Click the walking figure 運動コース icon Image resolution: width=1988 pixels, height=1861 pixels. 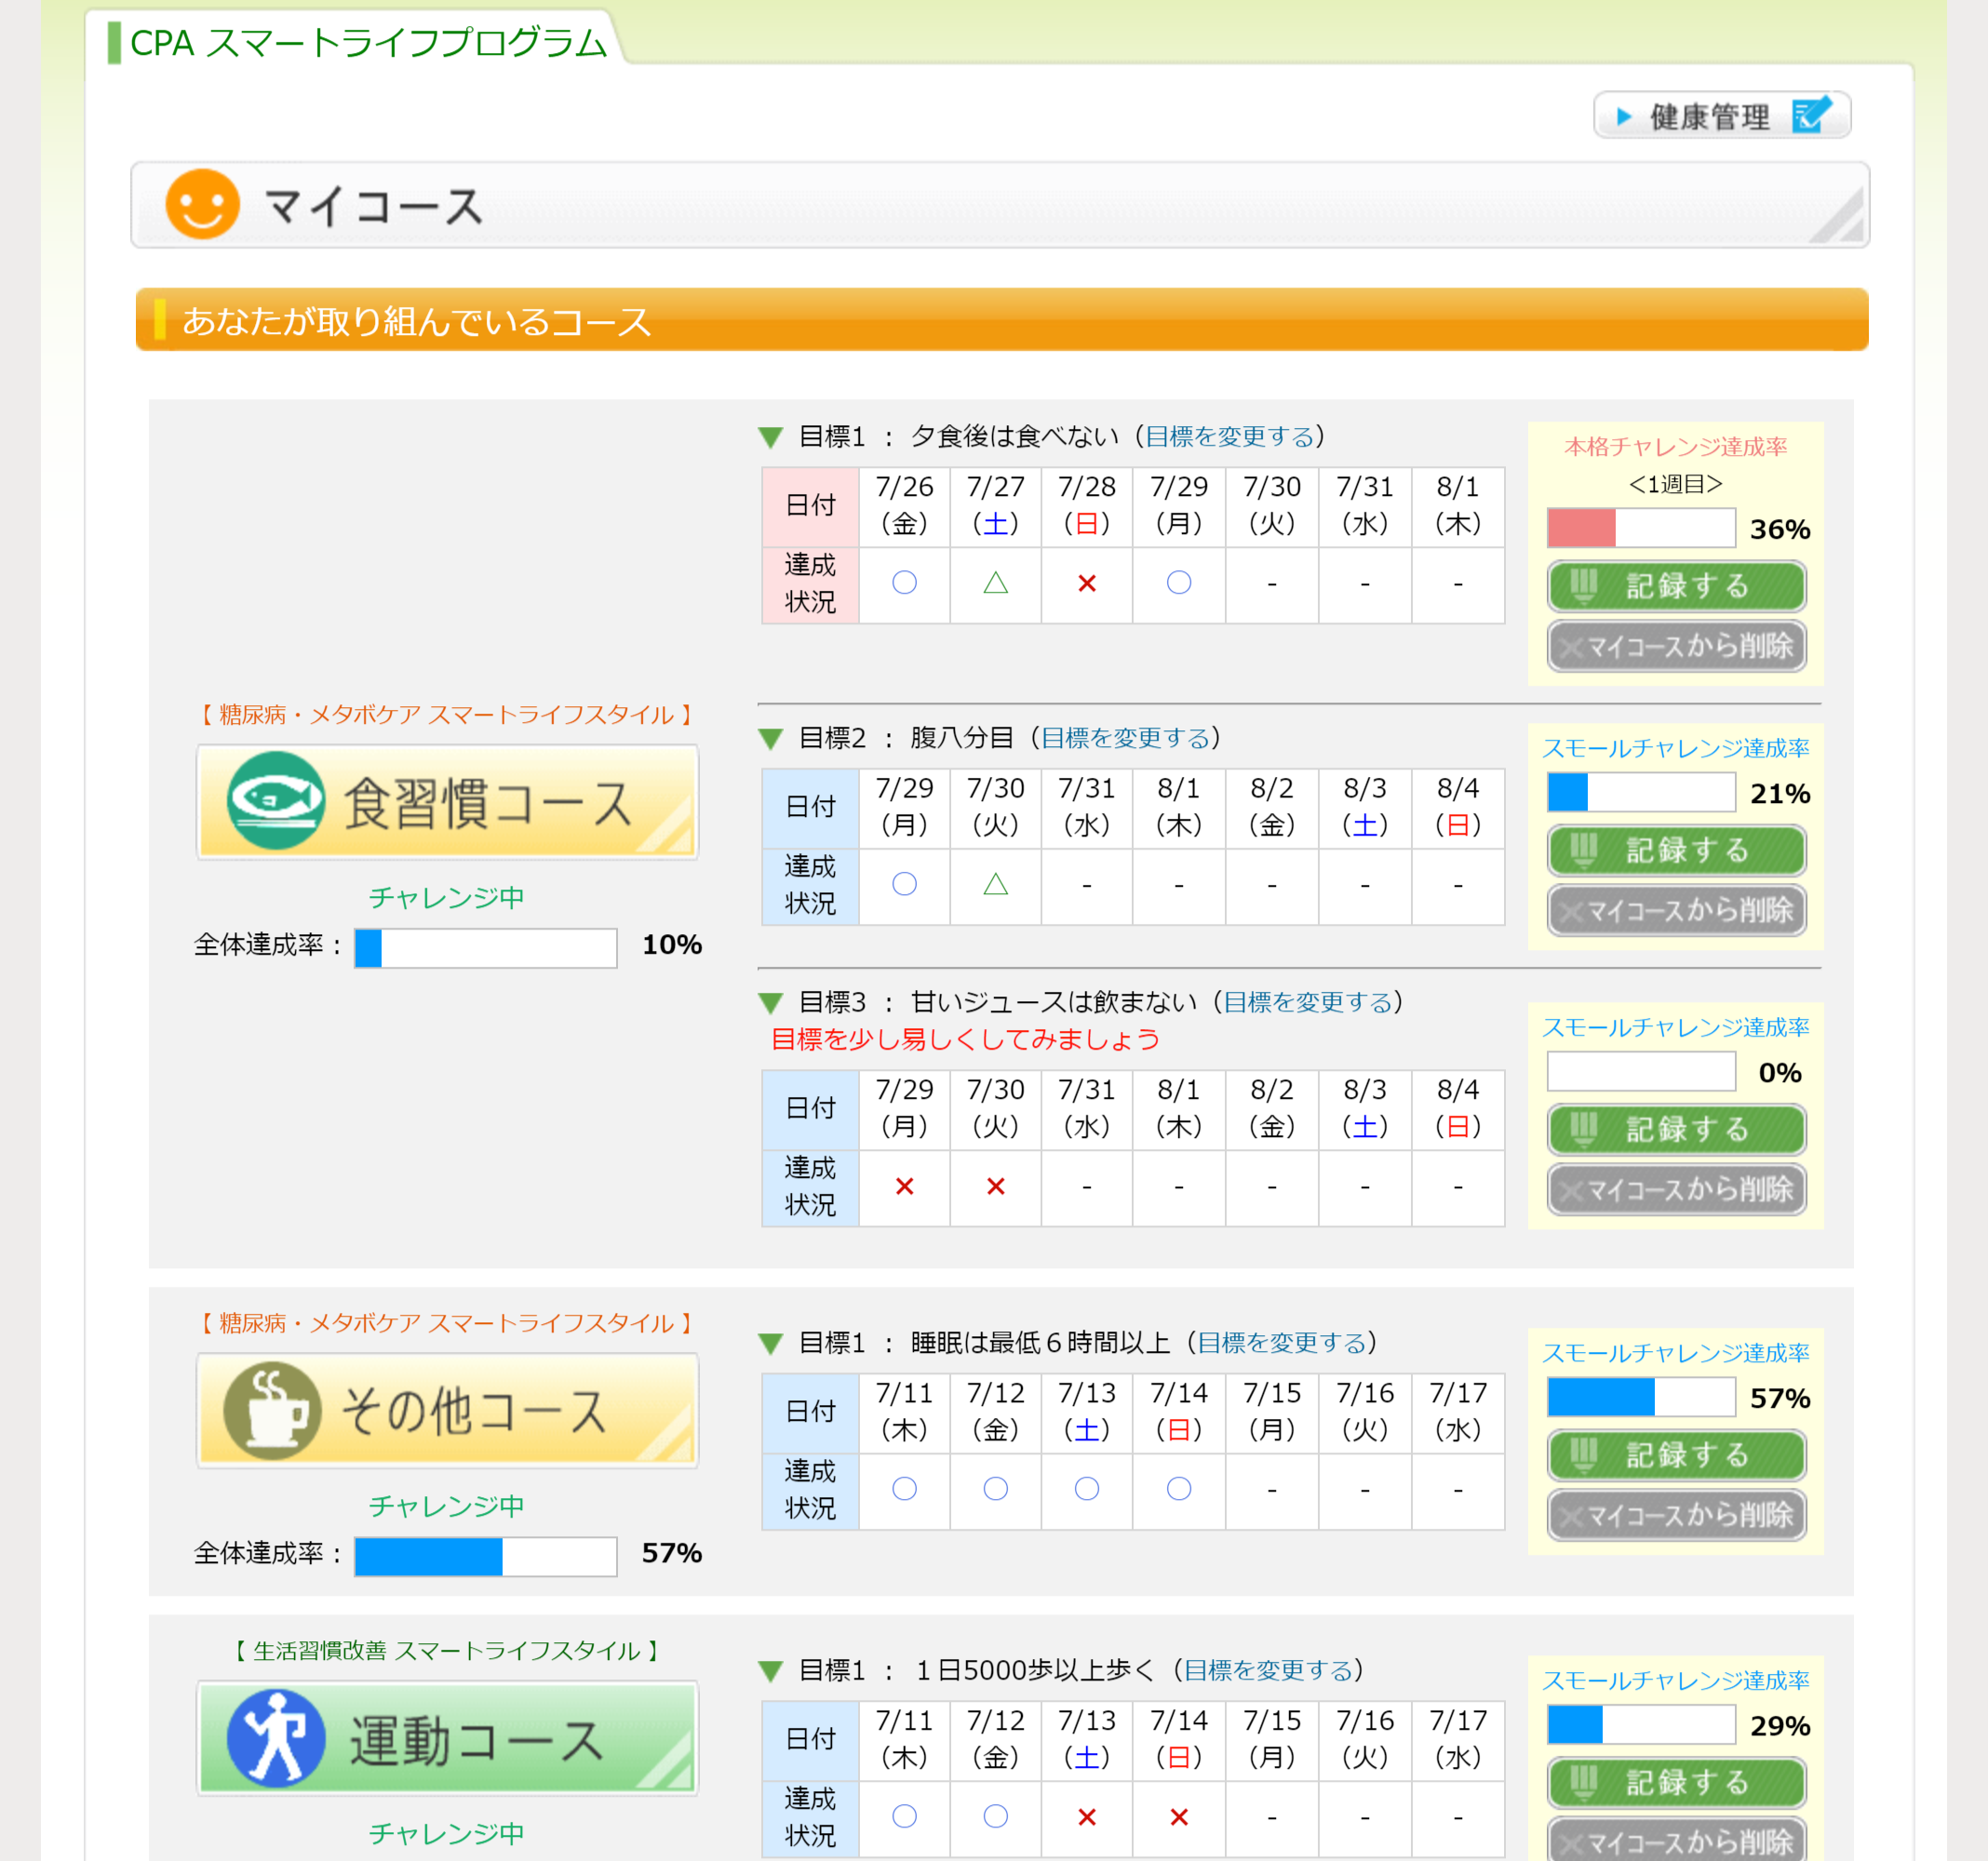275,1738
